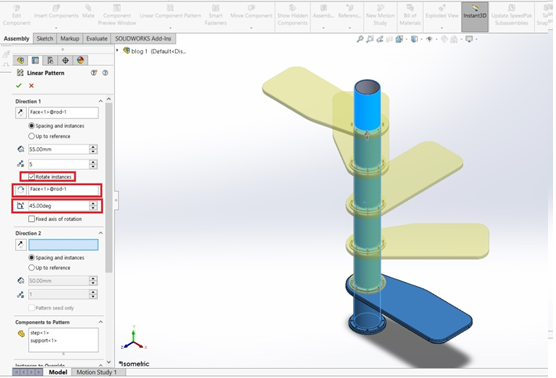Toggle the Rotate instances checkbox
556x378 pixels.
click(32, 177)
